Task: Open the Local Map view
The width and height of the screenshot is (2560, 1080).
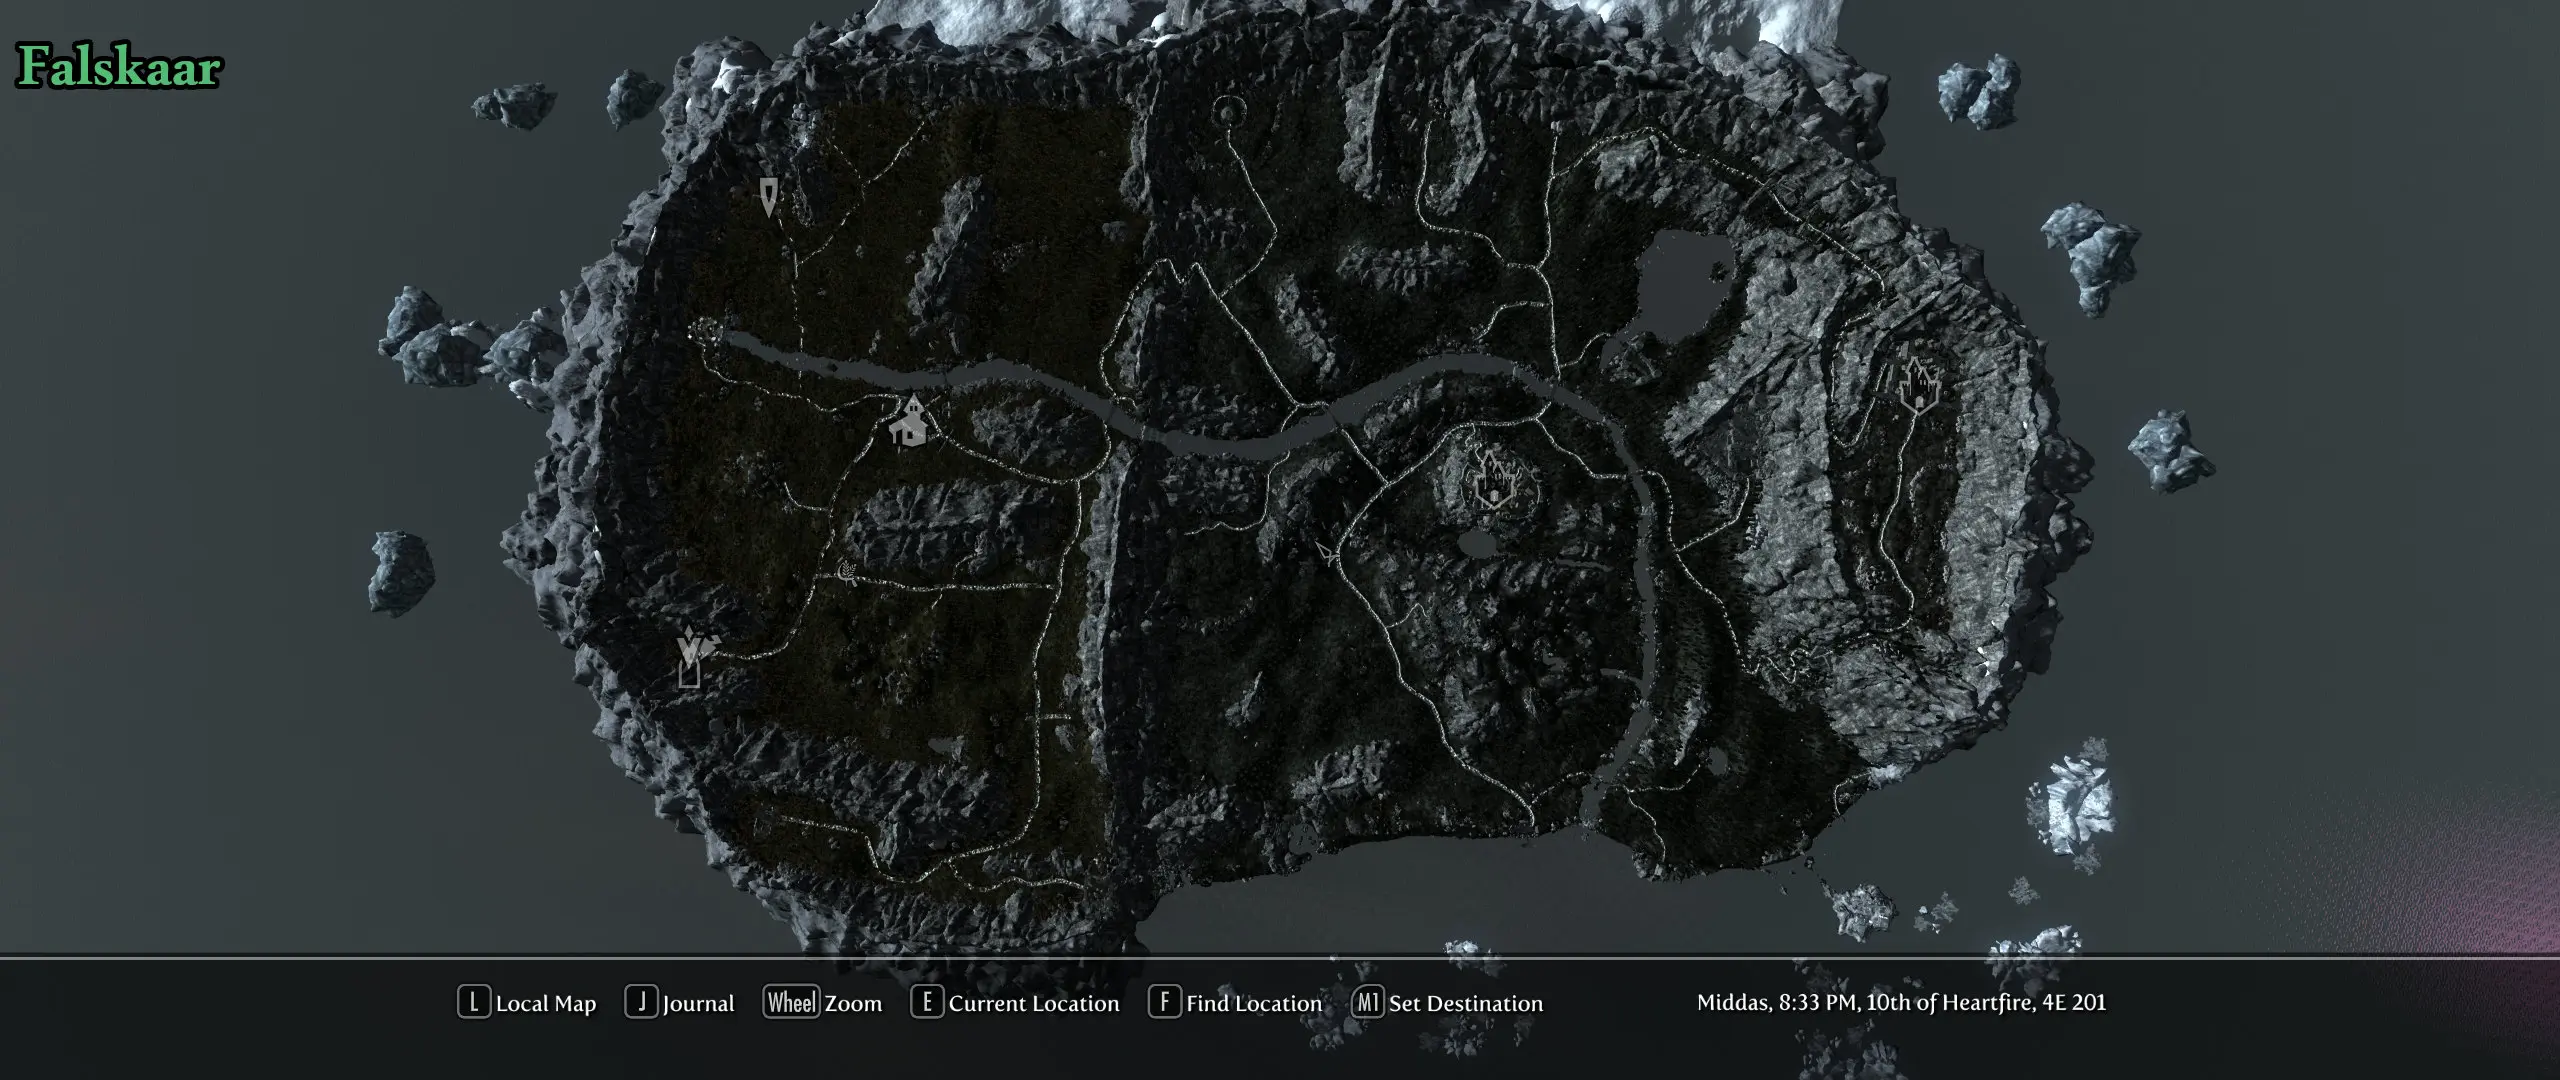Action: [x=546, y=1003]
